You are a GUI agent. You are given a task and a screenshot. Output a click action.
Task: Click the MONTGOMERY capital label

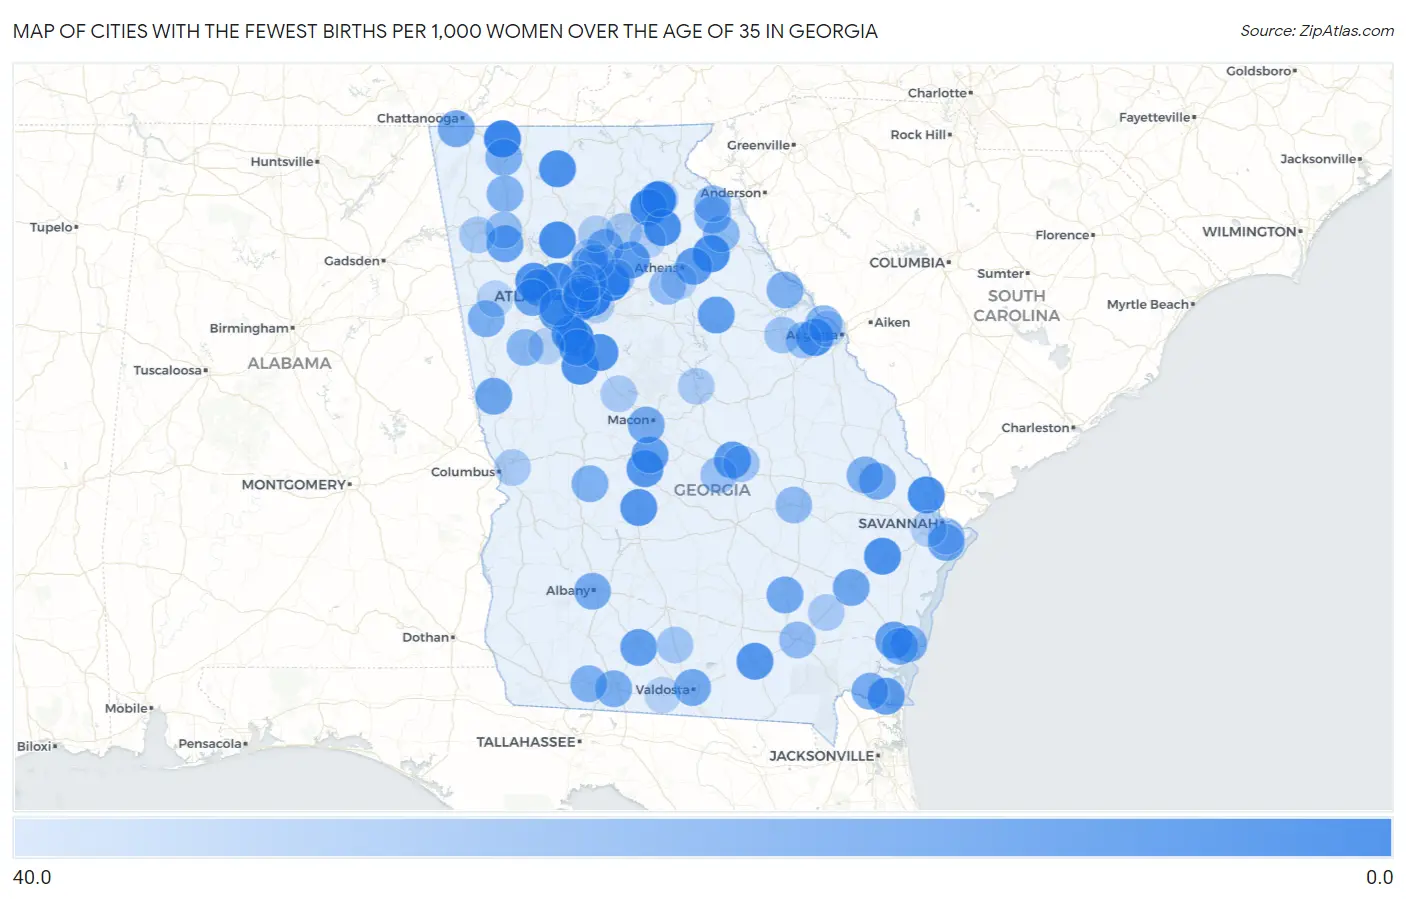tap(294, 485)
